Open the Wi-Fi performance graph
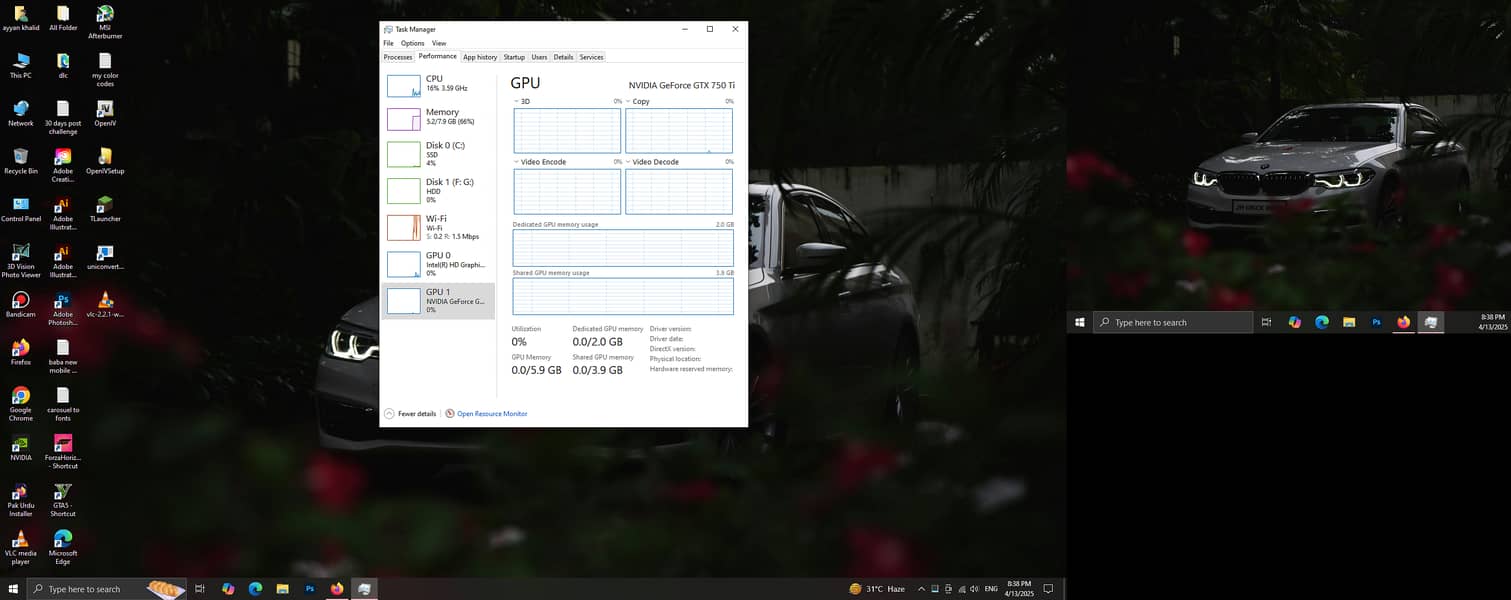Image resolution: width=1511 pixels, height=600 pixels. pyautogui.click(x=404, y=227)
